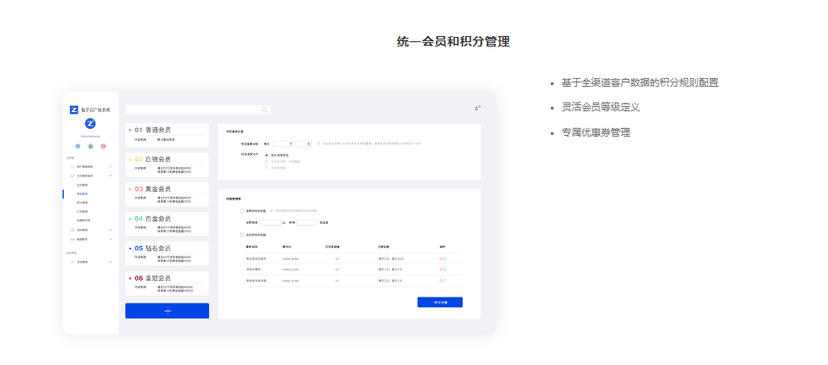Viewport: 828px width, 365px height.
Task: Select the 03 黄金会员 level card
Action: [x=167, y=194]
